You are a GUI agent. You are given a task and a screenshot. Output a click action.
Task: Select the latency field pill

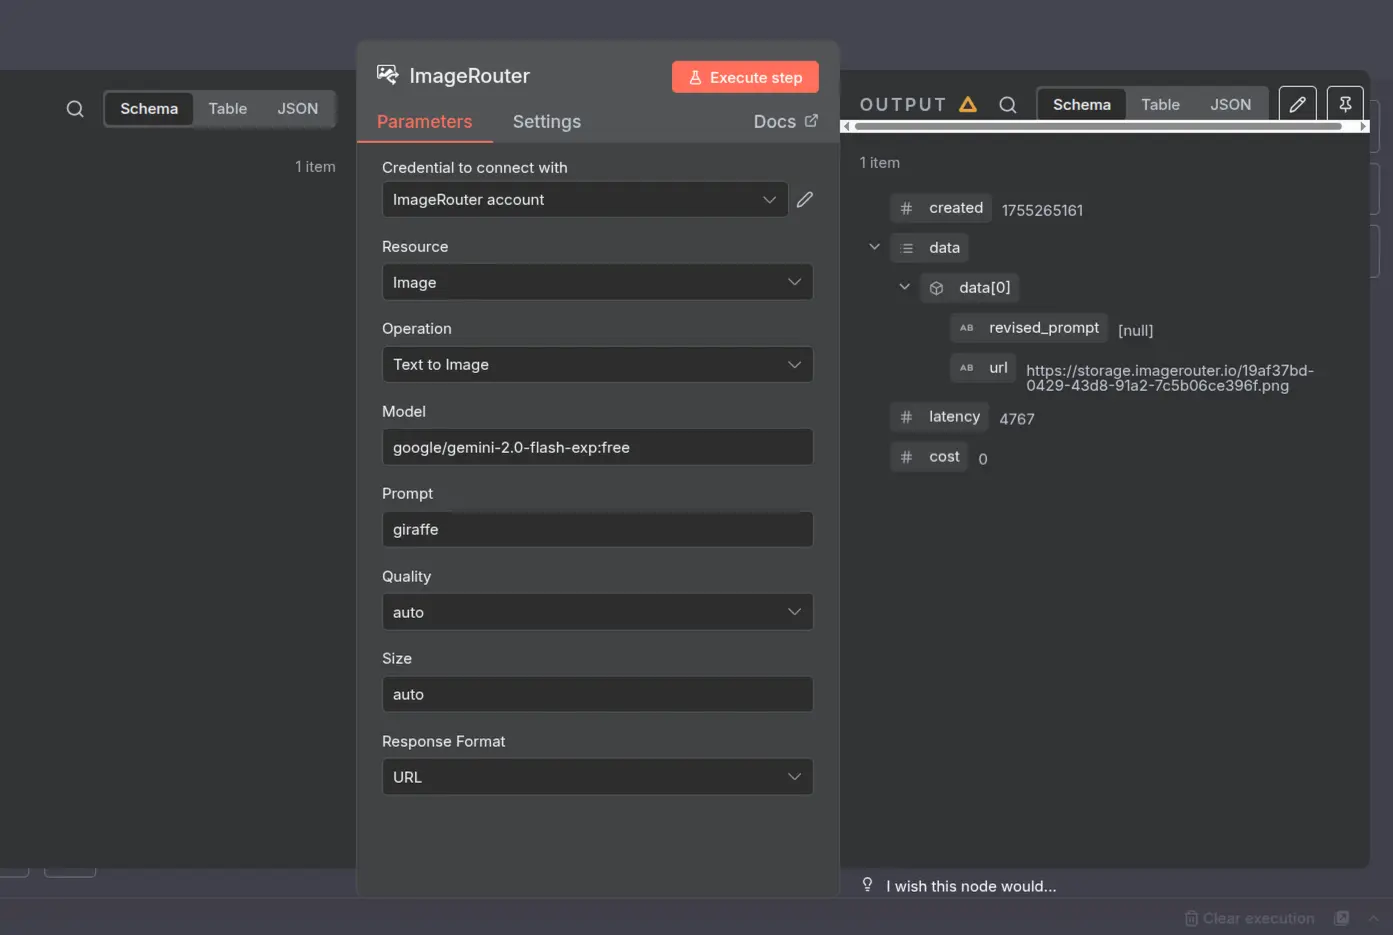[x=940, y=417]
